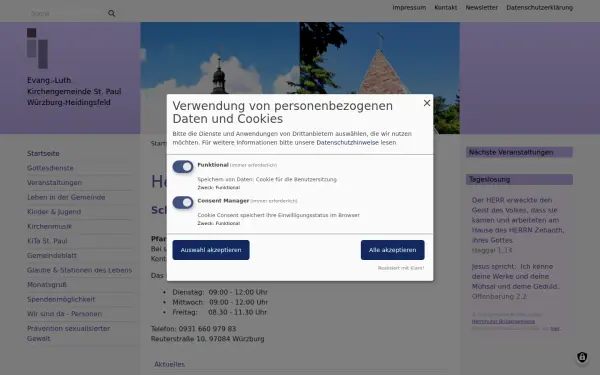The image size is (600, 375).
Task: Open Glaube & Stationen des Lebens
Action: click(x=79, y=270)
